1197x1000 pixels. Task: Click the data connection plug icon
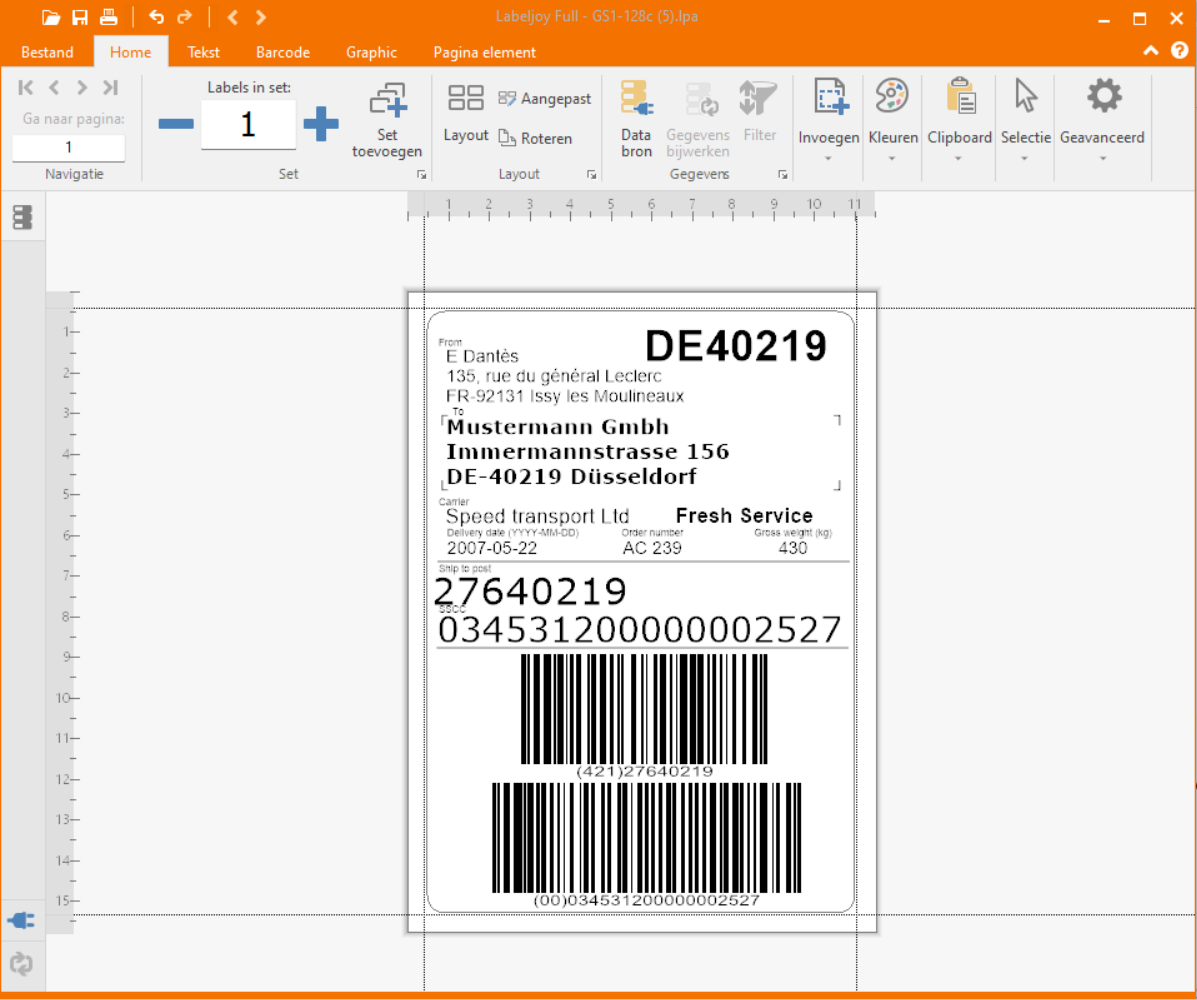click(x=21, y=921)
